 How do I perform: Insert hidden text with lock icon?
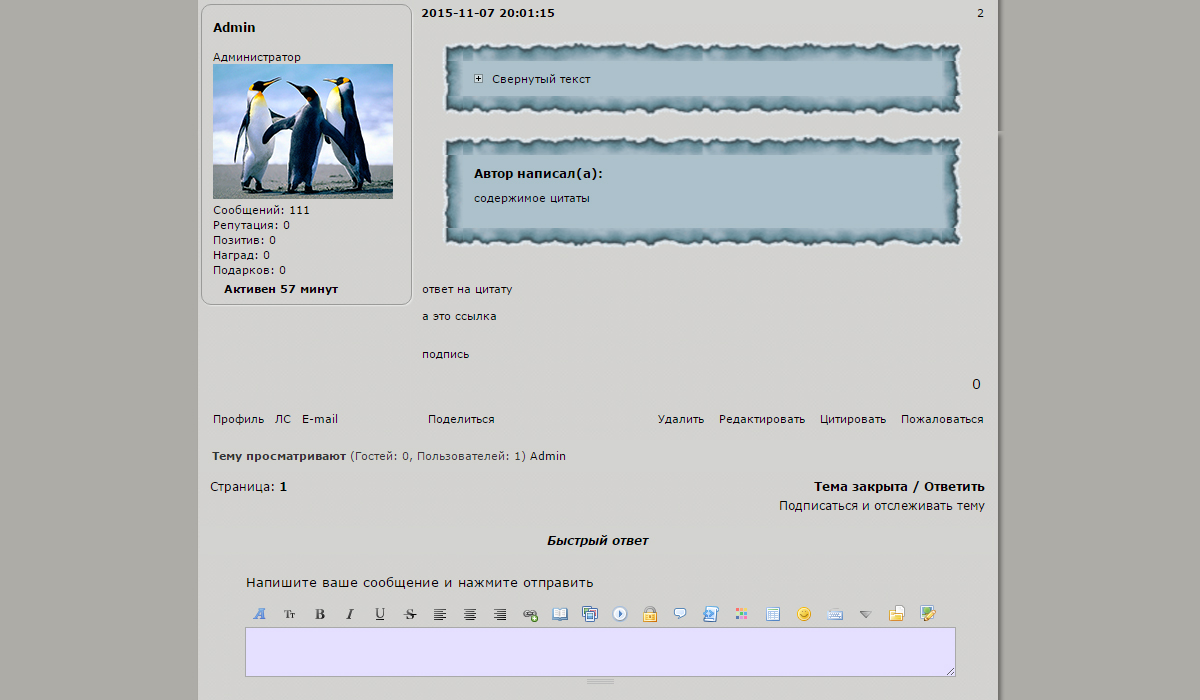(x=650, y=614)
